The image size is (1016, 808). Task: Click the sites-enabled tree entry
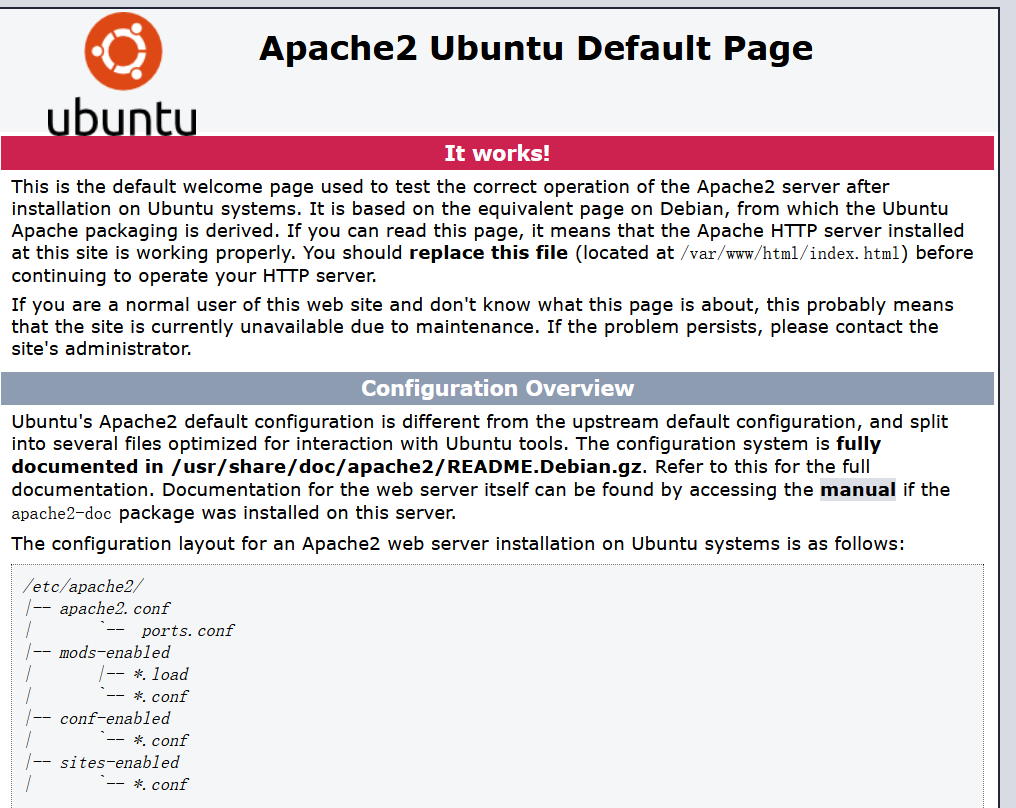point(119,763)
